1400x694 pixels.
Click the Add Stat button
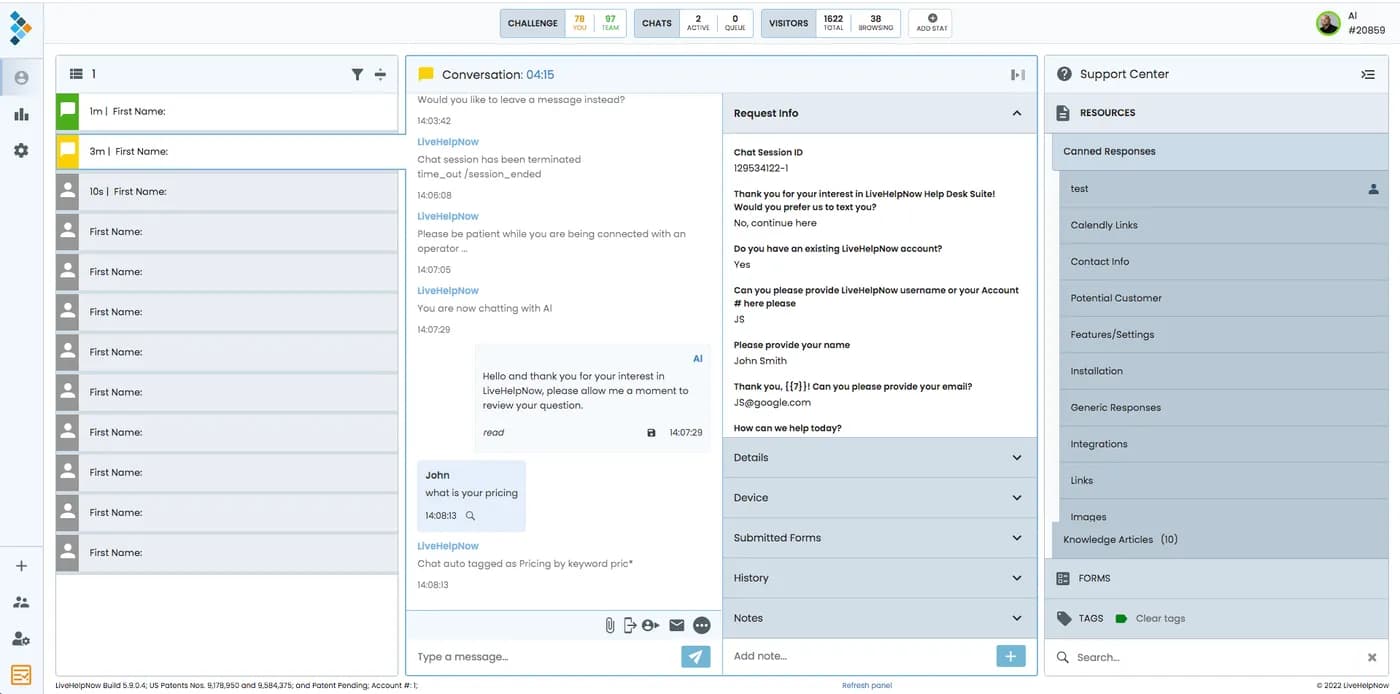(932, 23)
